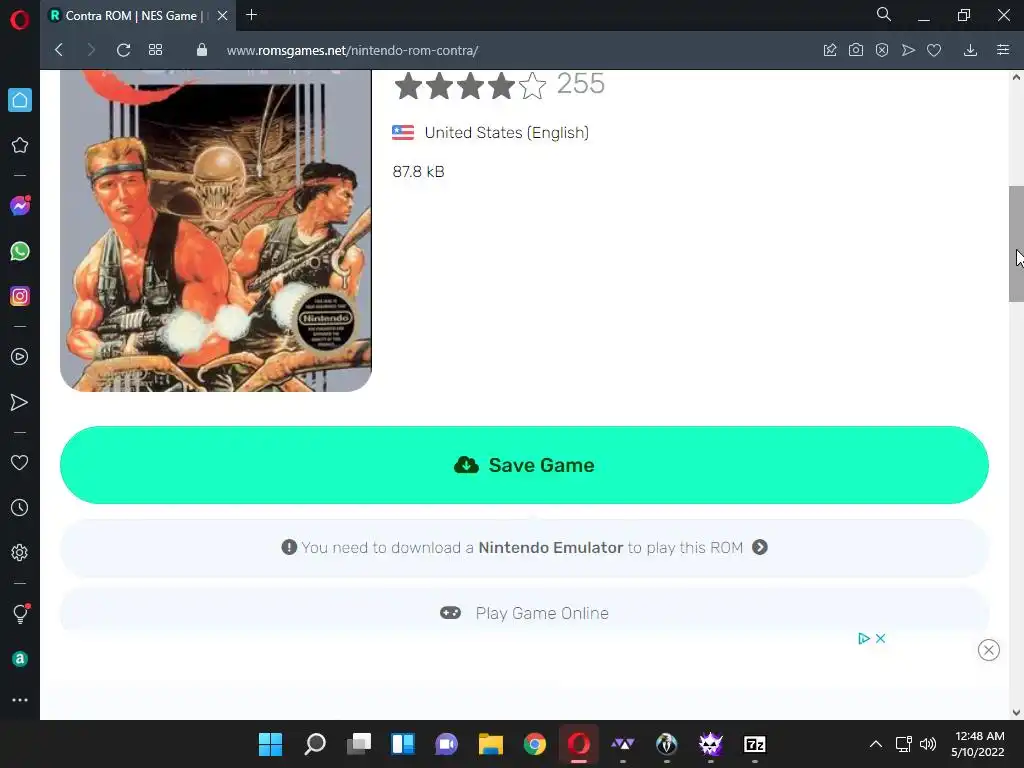Open My Flow sidebar icon
The image size is (1024, 768).
[20, 402]
